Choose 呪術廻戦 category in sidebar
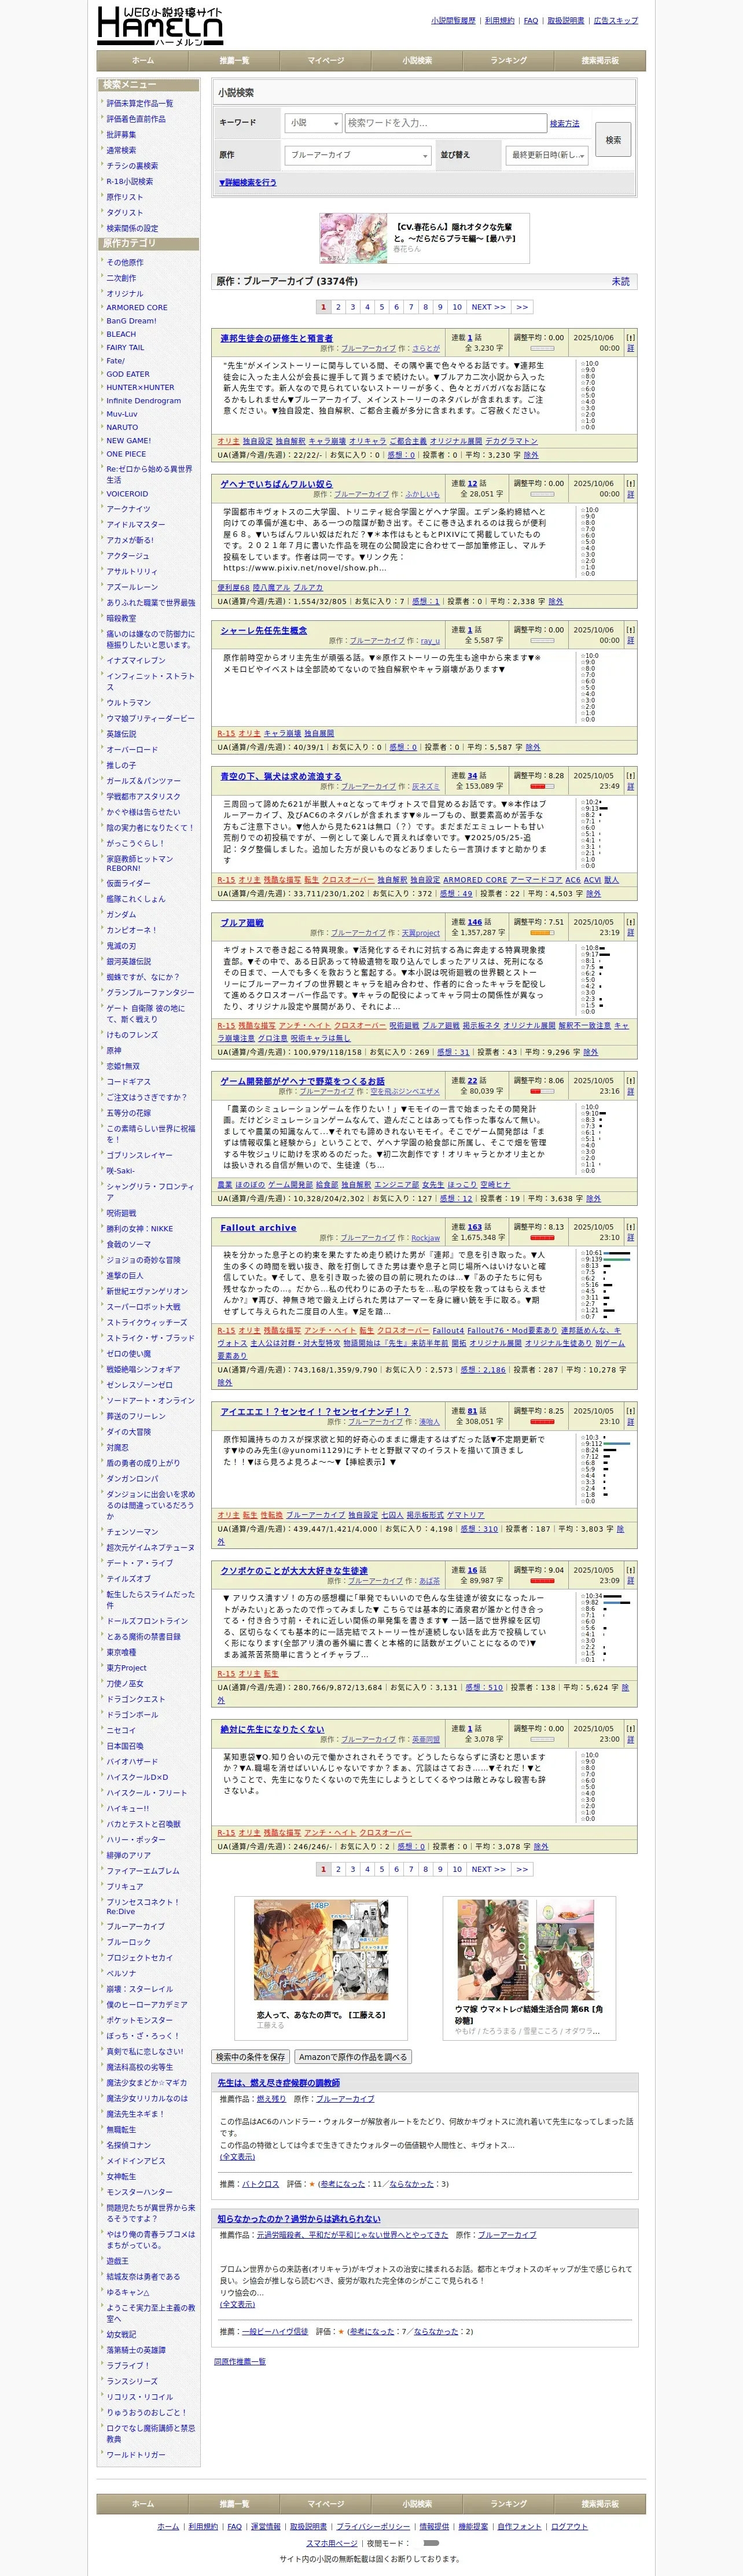This screenshot has height=2576, width=743. tap(121, 1213)
